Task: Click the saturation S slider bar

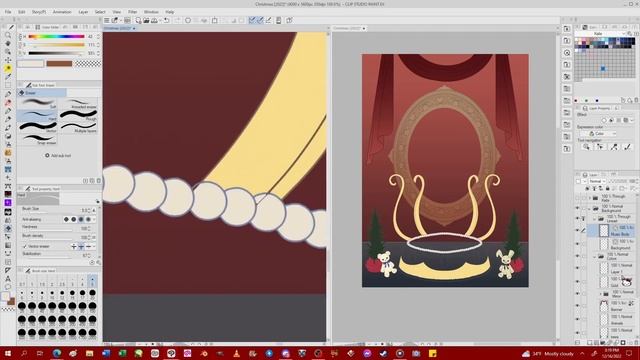Action: [x=56, y=44]
